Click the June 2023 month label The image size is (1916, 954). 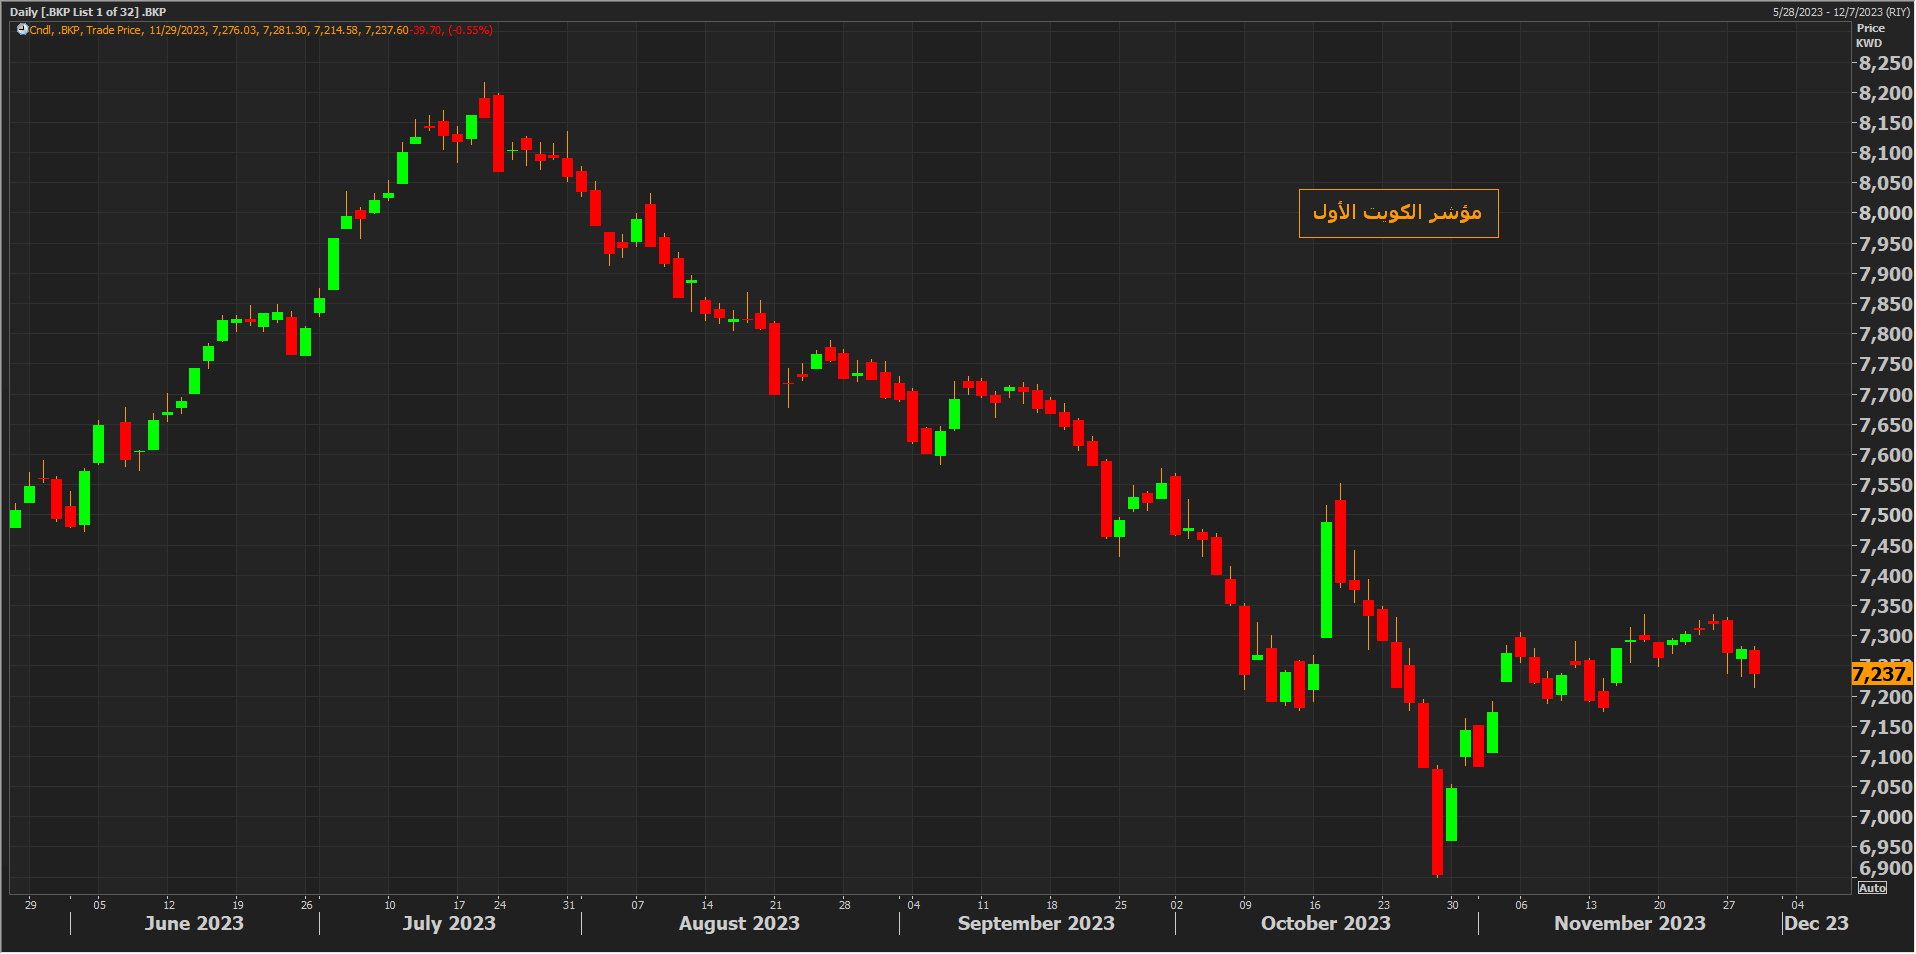[194, 923]
